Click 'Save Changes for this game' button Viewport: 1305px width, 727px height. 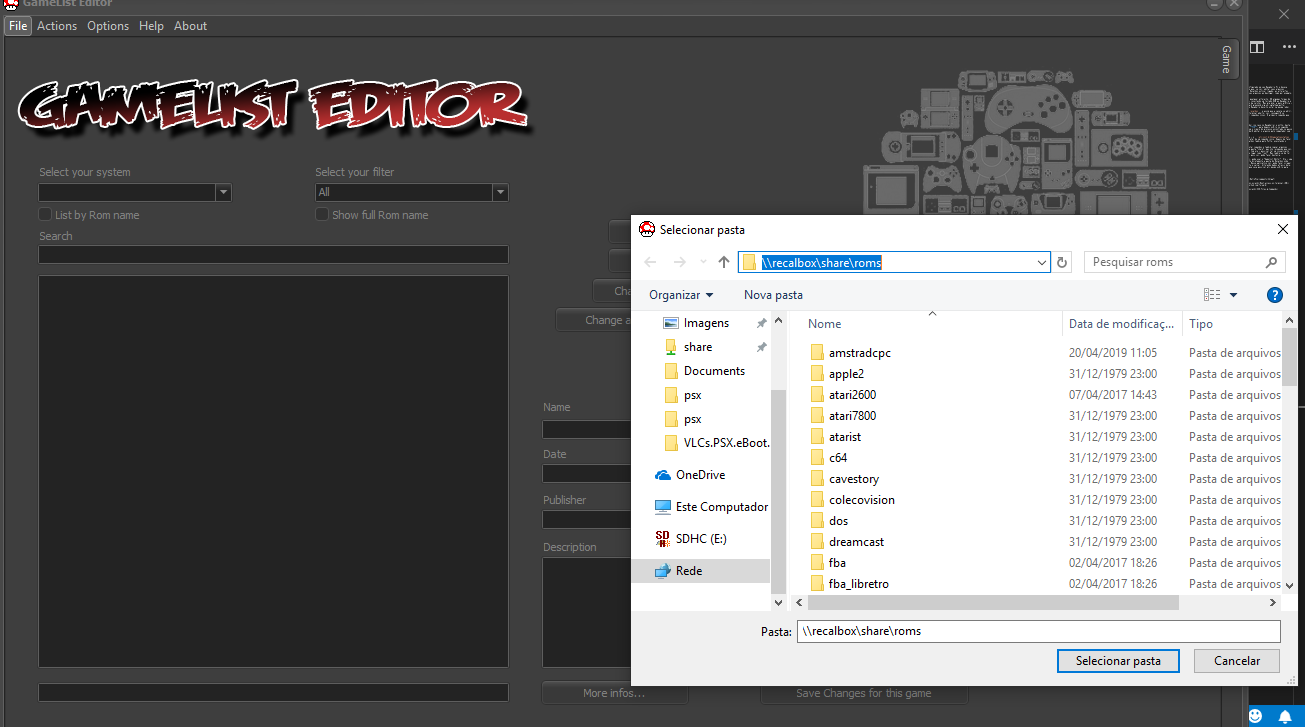tap(864, 693)
